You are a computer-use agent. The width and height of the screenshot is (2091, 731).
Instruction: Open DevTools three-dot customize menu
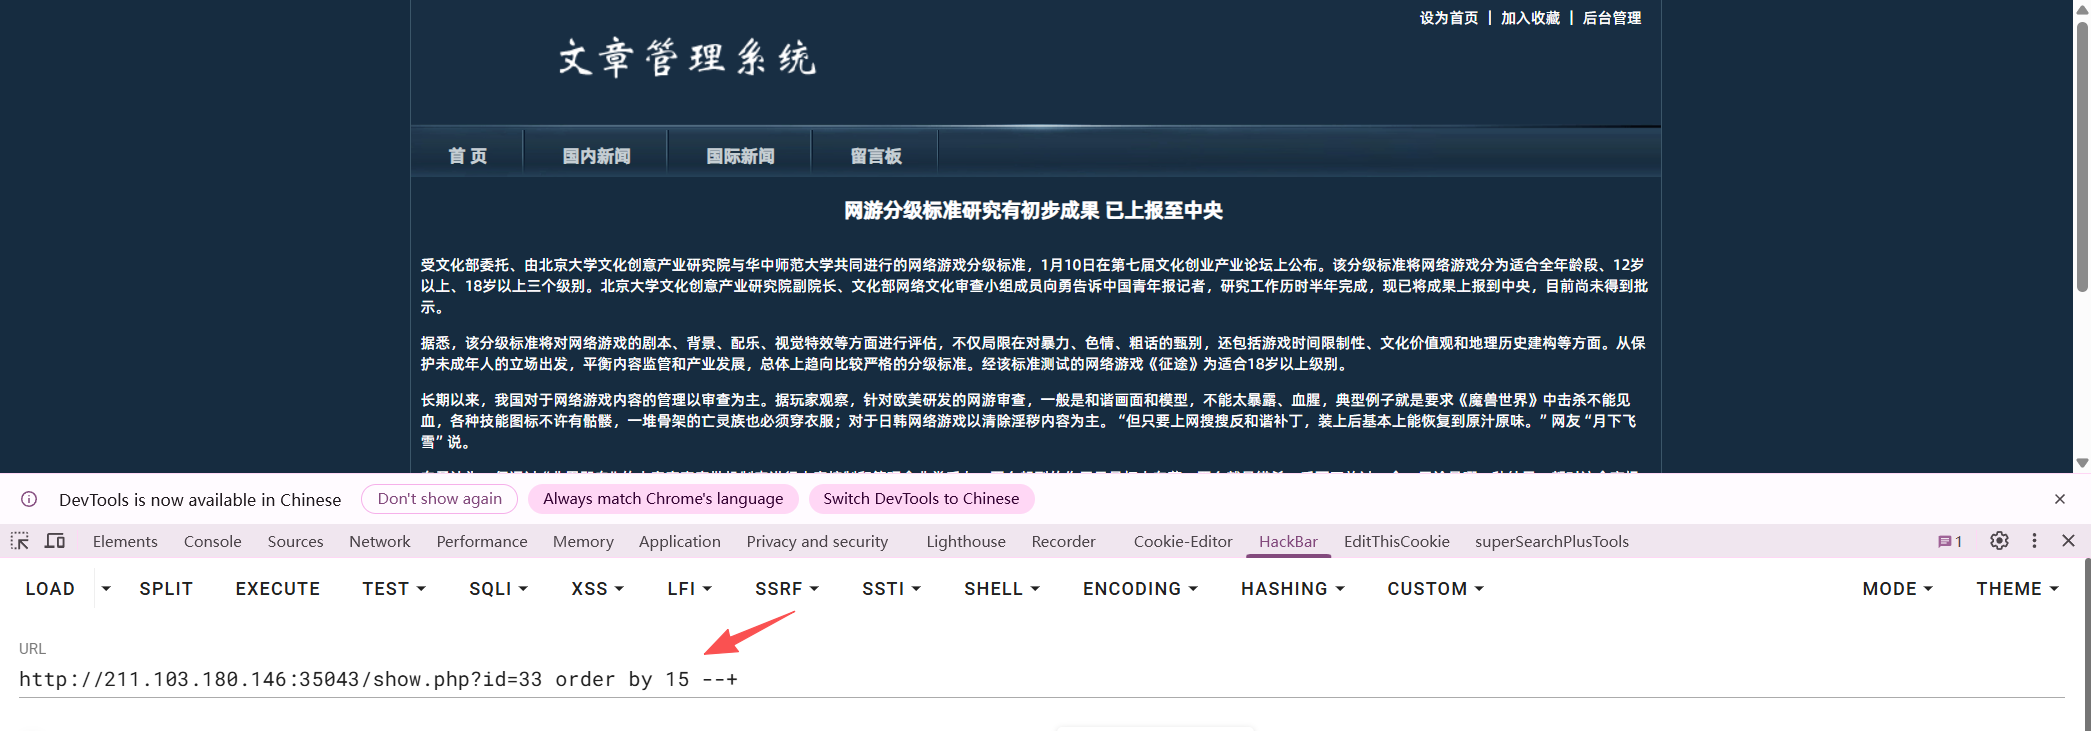point(2034,541)
